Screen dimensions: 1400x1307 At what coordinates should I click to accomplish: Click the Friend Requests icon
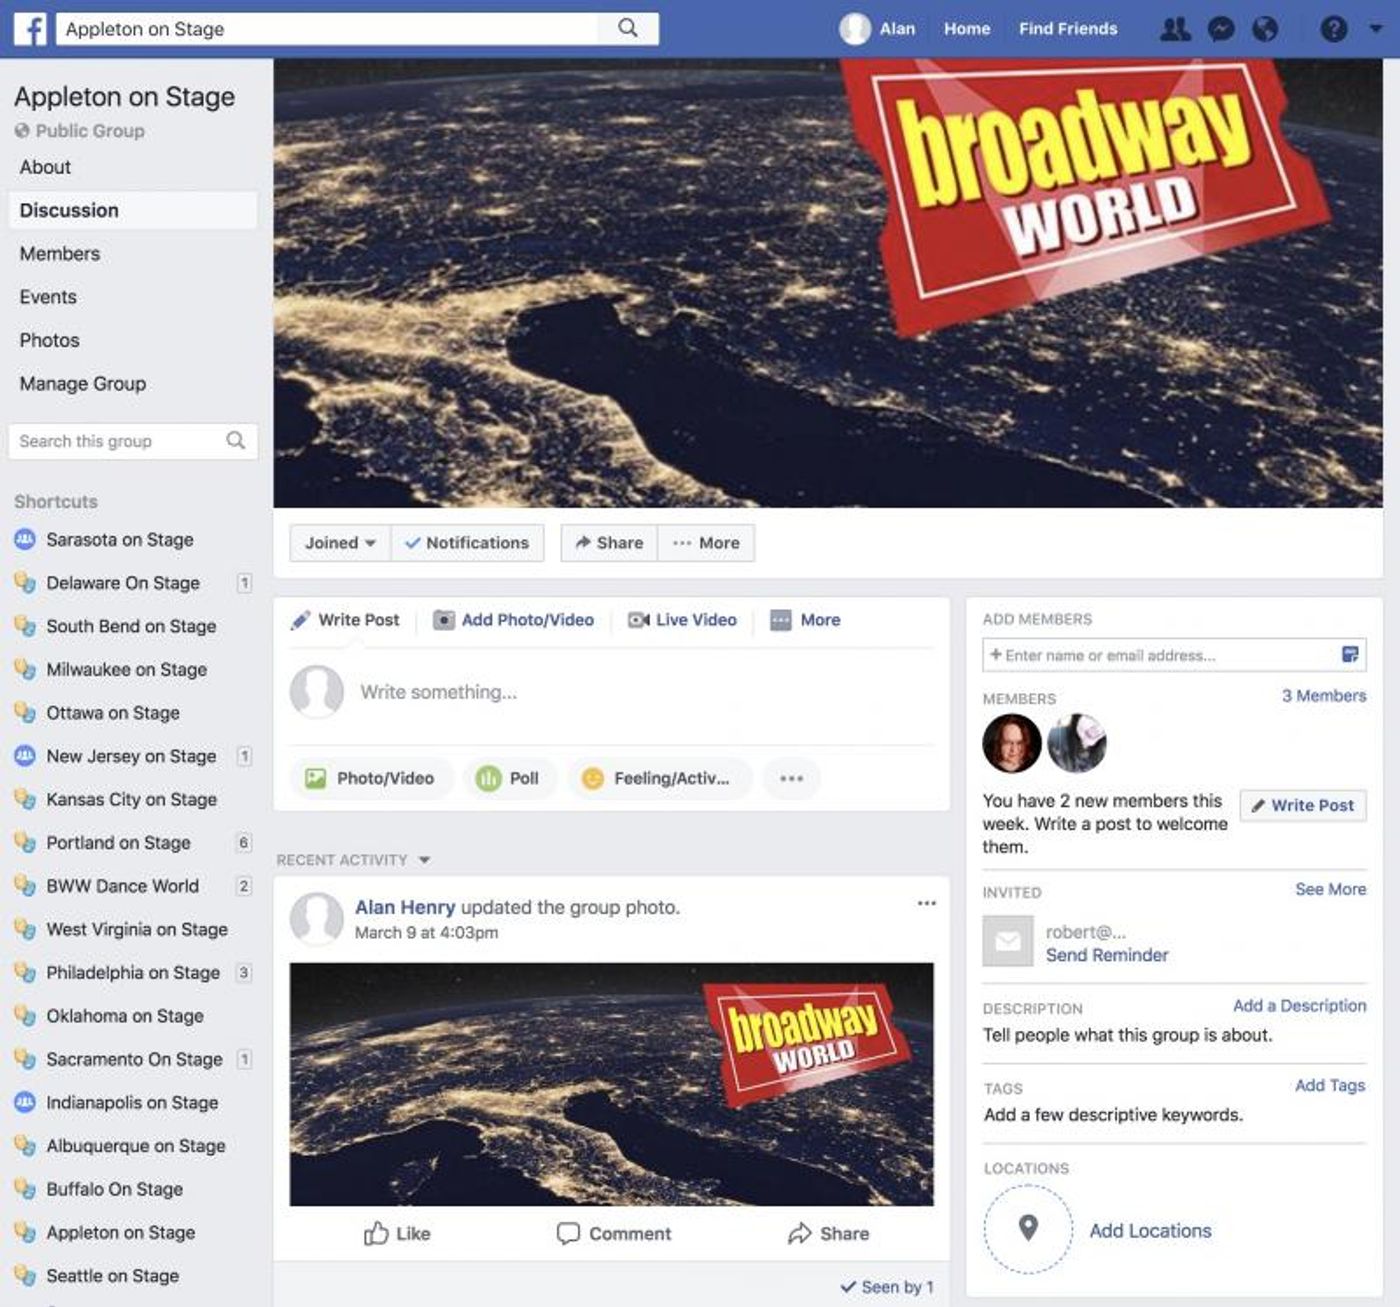tap(1176, 29)
